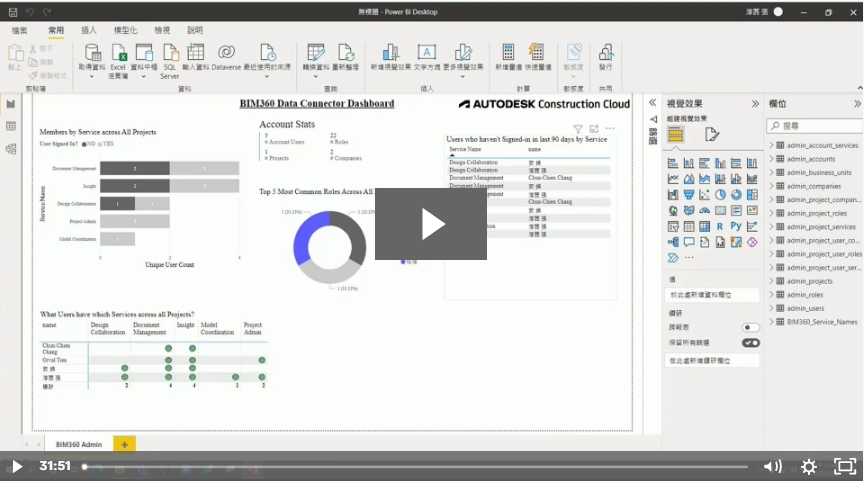Open the 轉換資料 transform data dropdown arrow
The image size is (864, 481).
[x=316, y=77]
